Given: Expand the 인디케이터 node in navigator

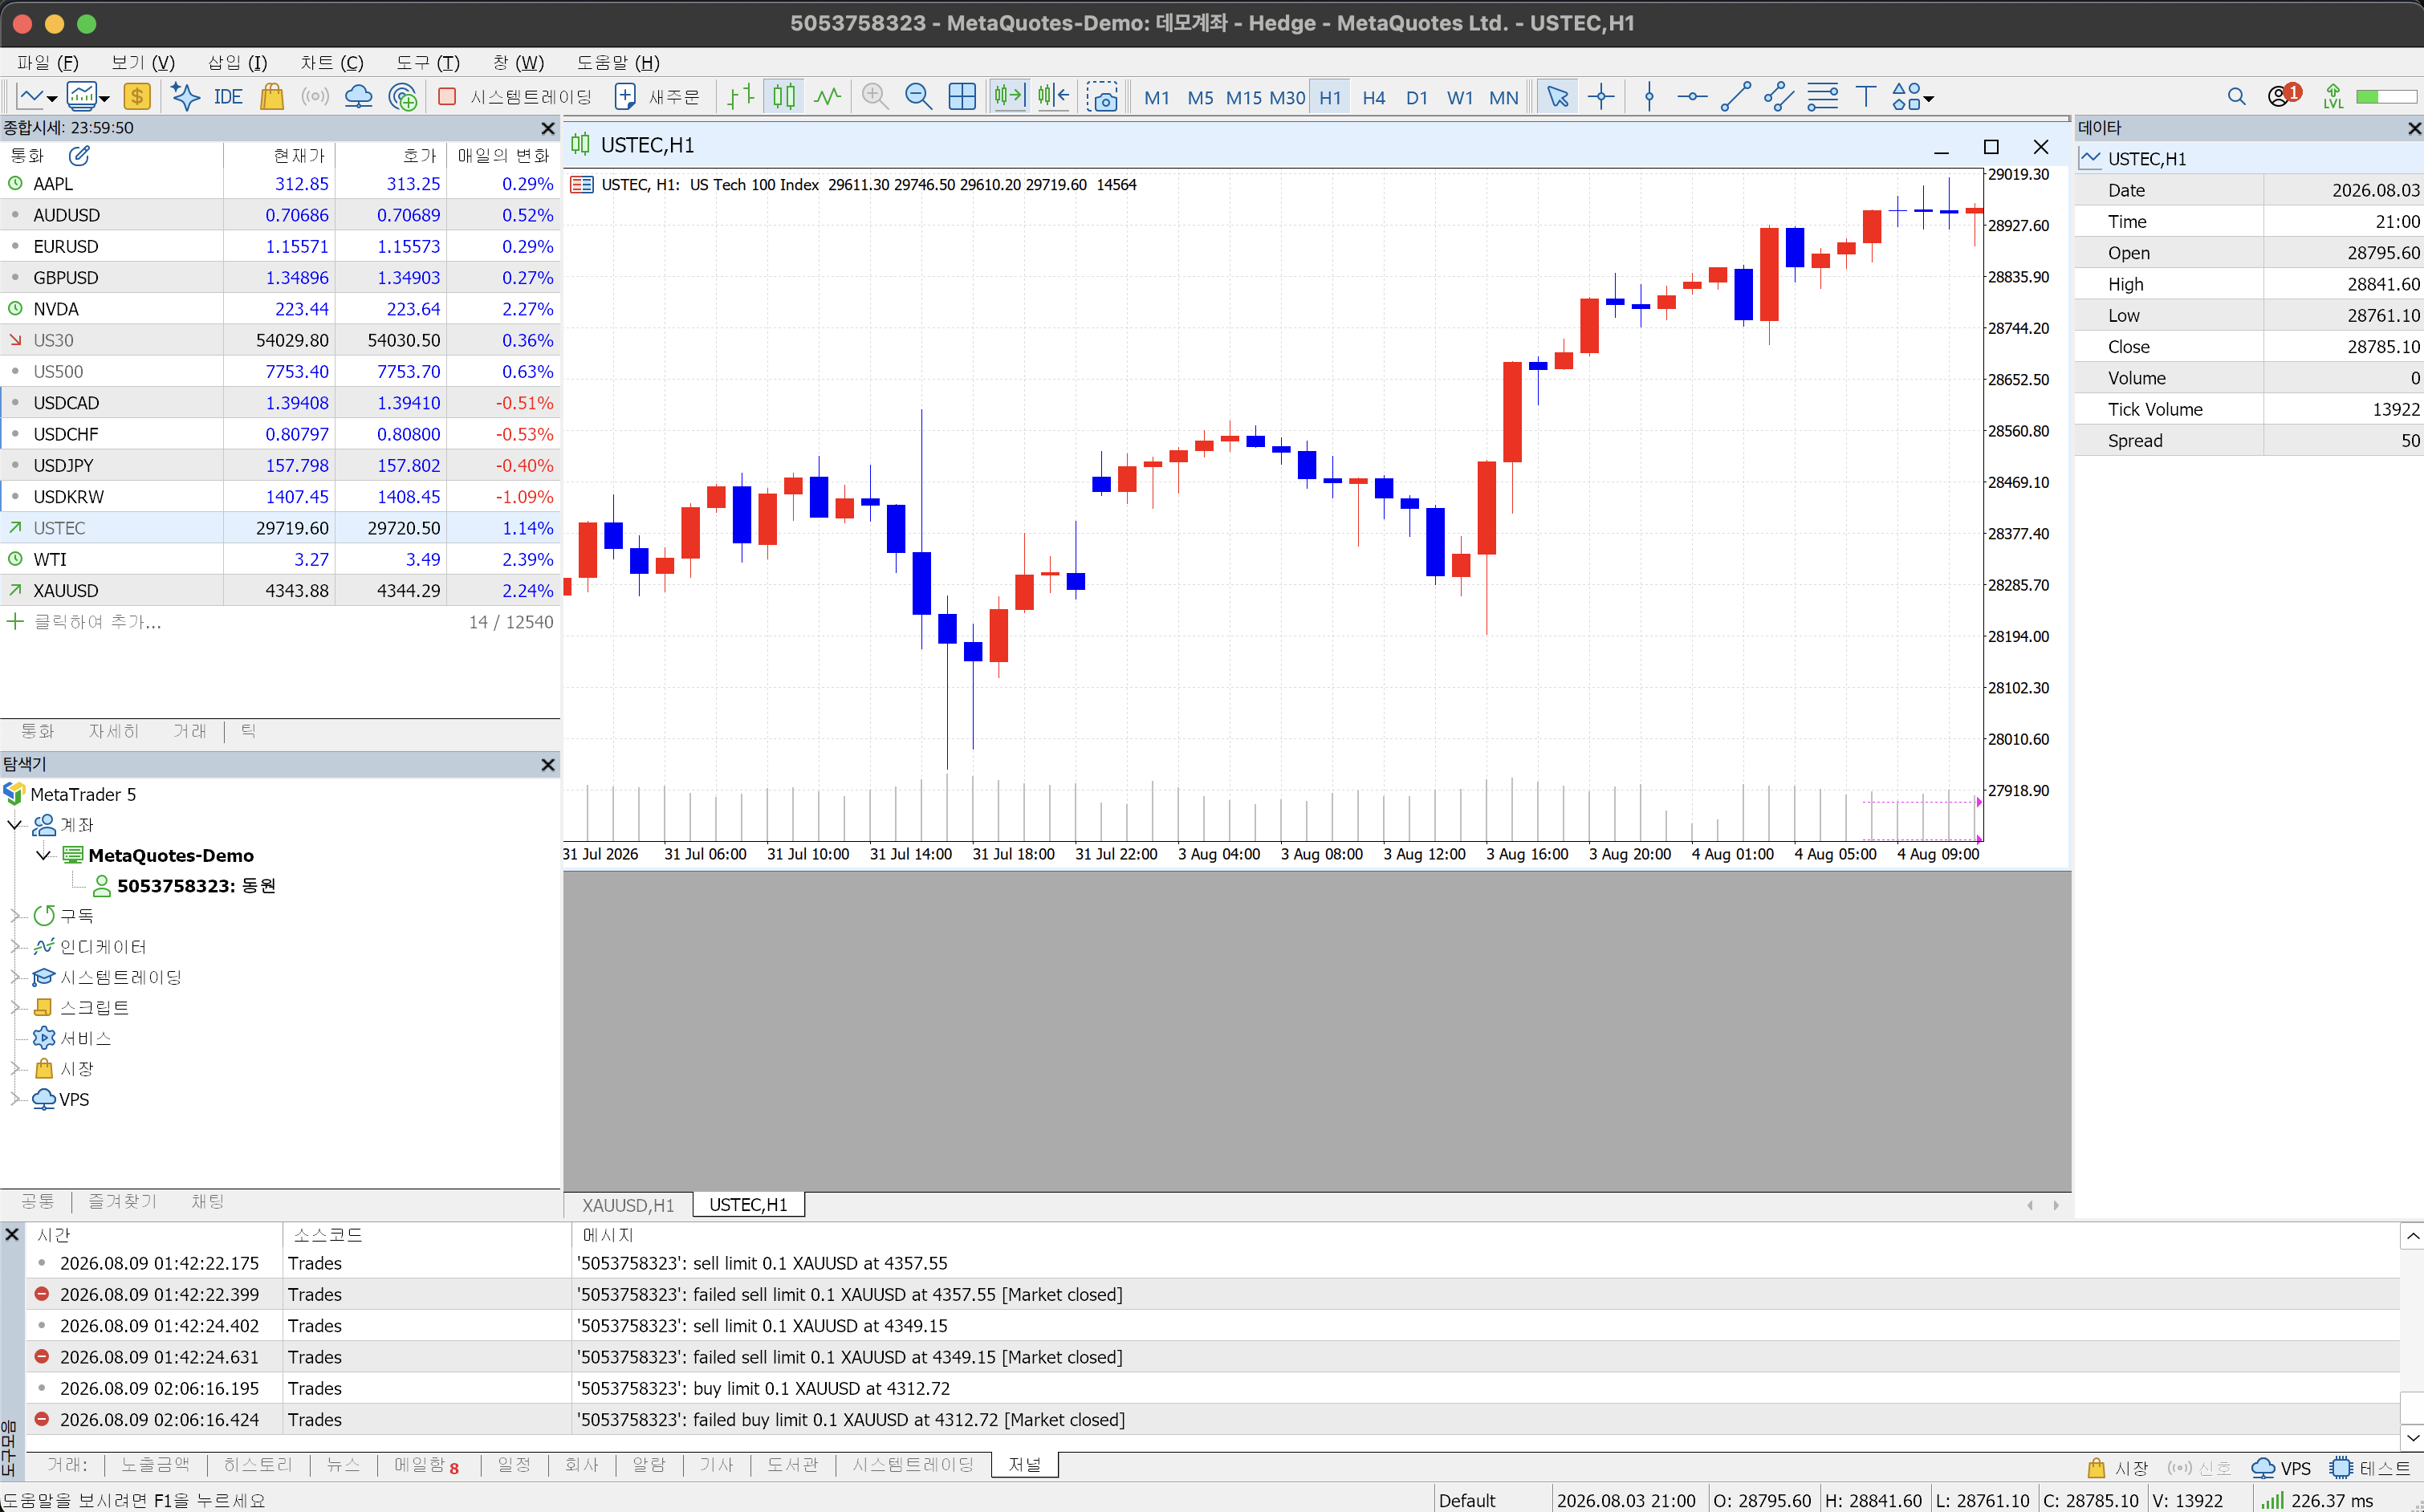Looking at the screenshot, I should pos(15,946).
